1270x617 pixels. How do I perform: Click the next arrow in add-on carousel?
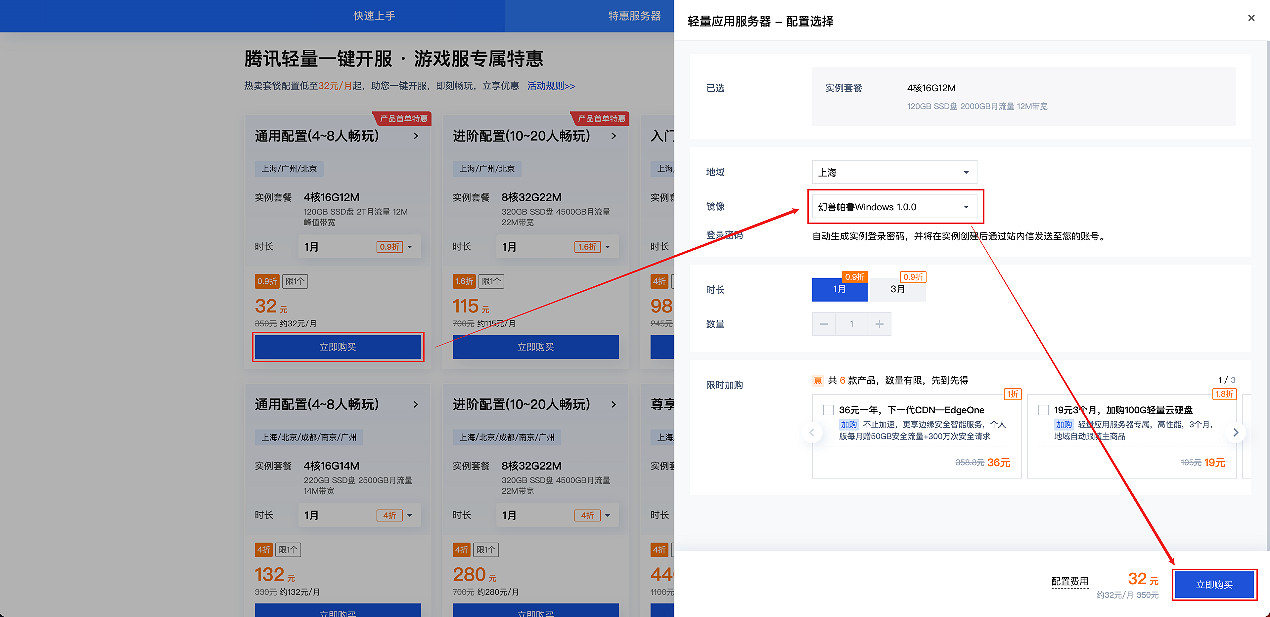tap(1236, 432)
